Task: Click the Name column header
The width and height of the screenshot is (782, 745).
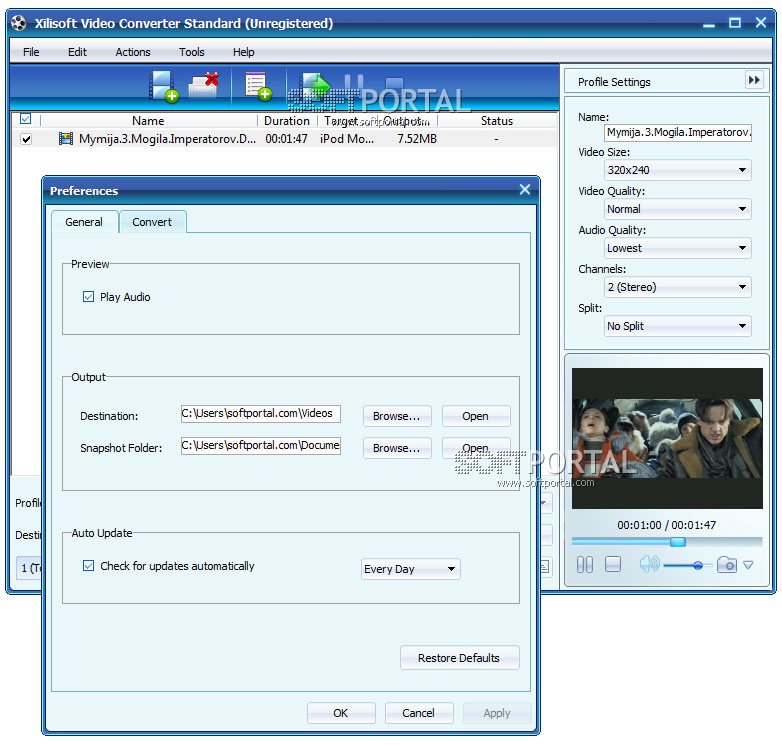Action: coord(148,121)
